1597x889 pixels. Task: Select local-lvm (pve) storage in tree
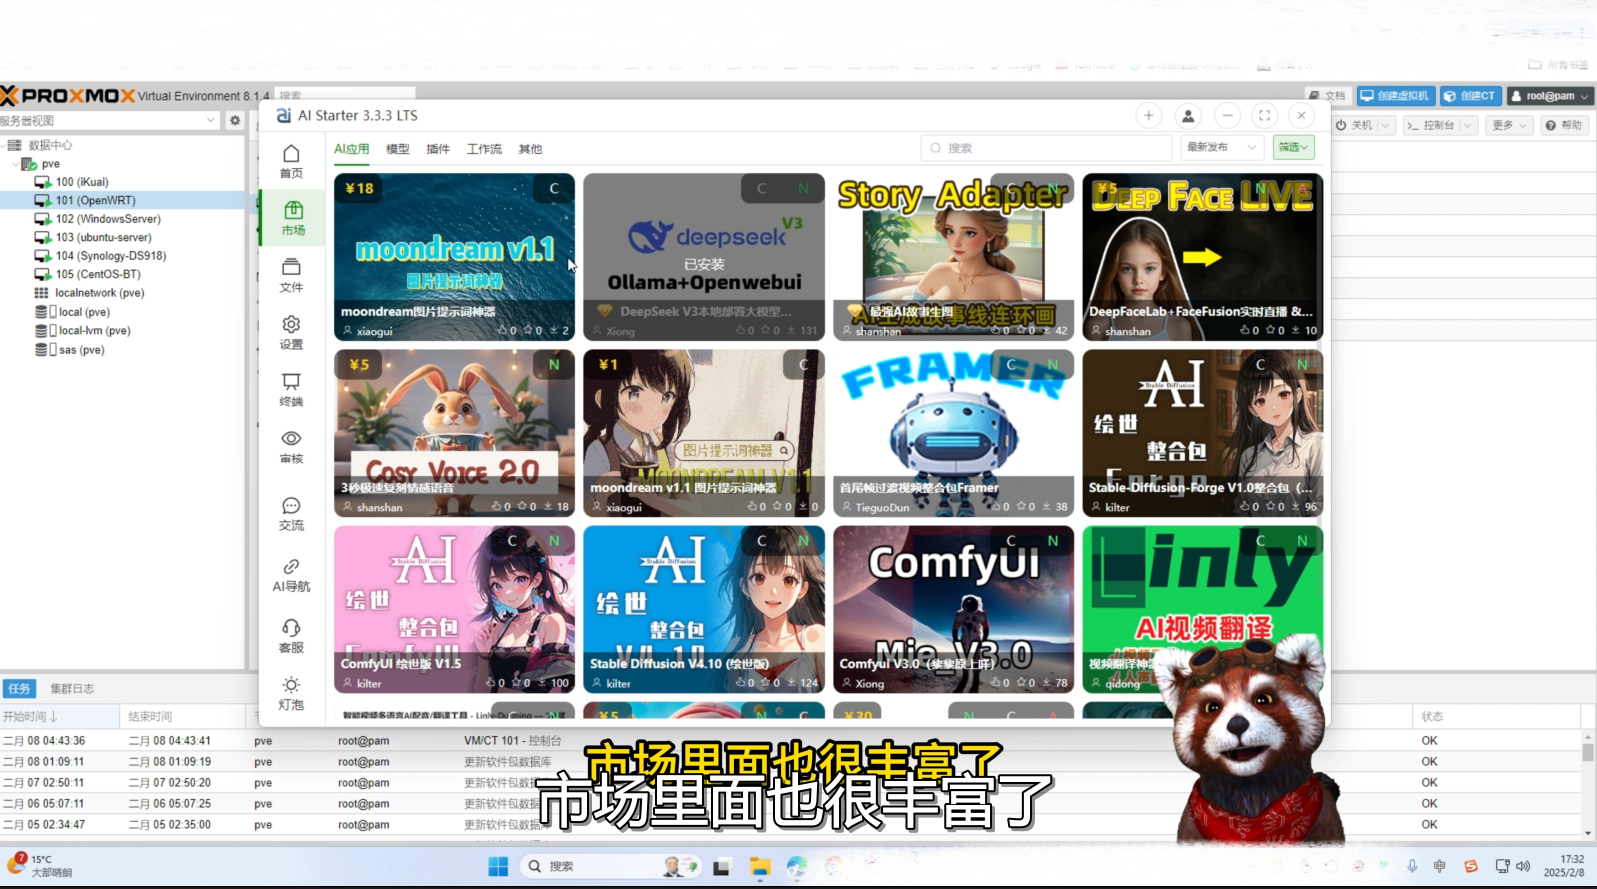coord(94,331)
